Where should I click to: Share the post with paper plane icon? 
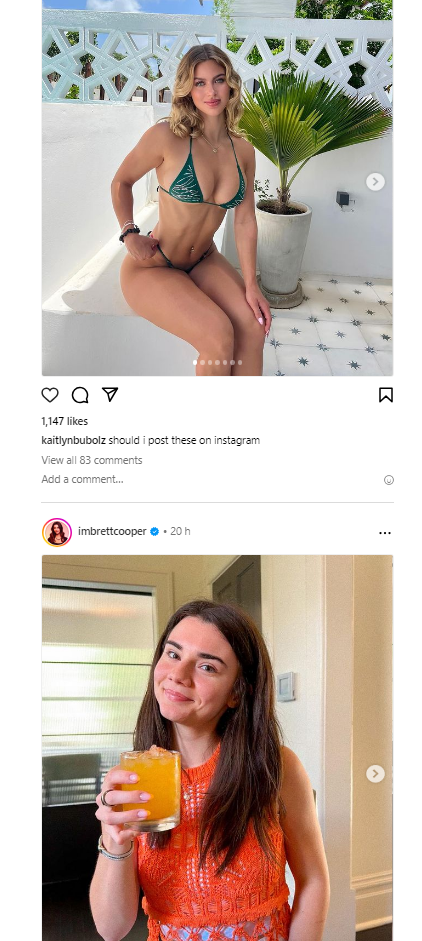pyautogui.click(x=110, y=394)
